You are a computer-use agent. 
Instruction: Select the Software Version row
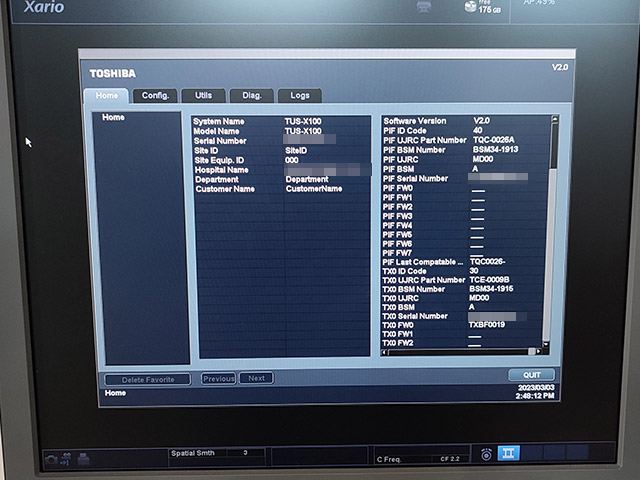coord(466,121)
